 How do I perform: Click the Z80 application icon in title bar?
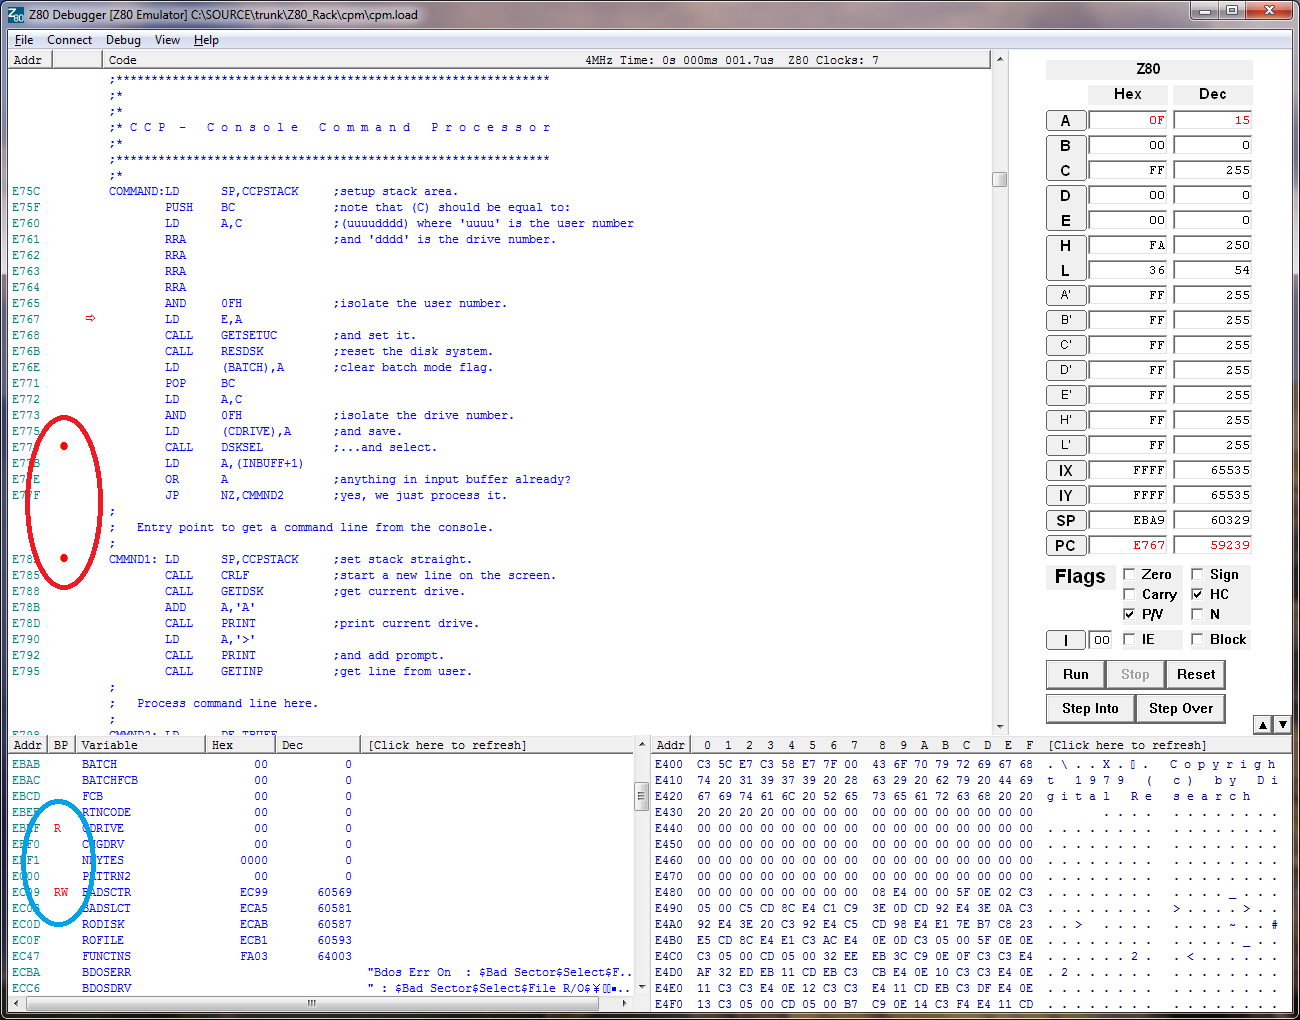16,14
